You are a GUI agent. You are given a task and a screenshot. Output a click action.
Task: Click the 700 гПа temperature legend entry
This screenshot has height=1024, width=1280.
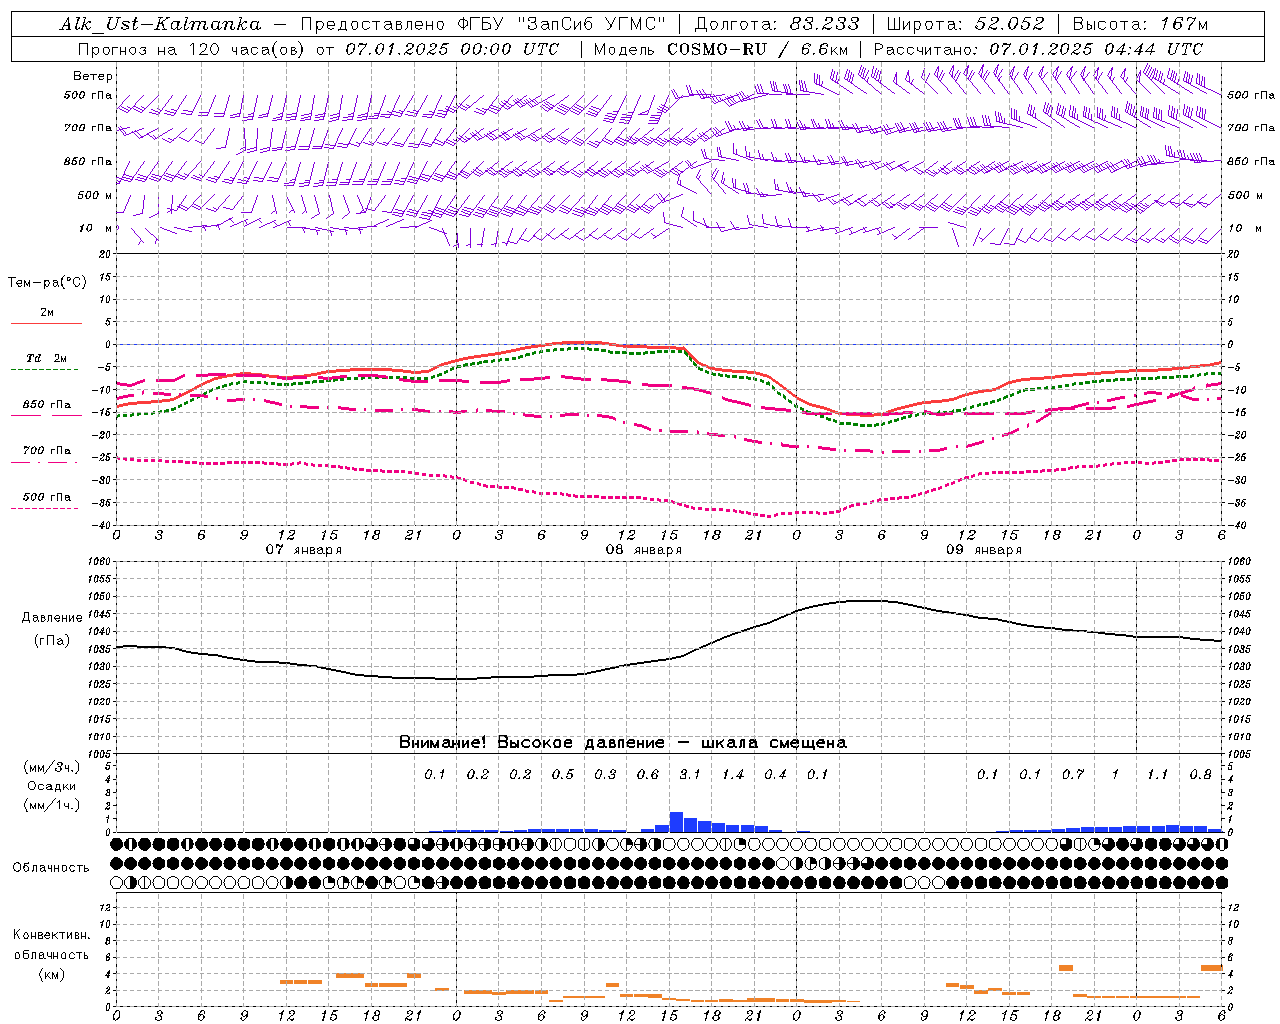coord(47,450)
